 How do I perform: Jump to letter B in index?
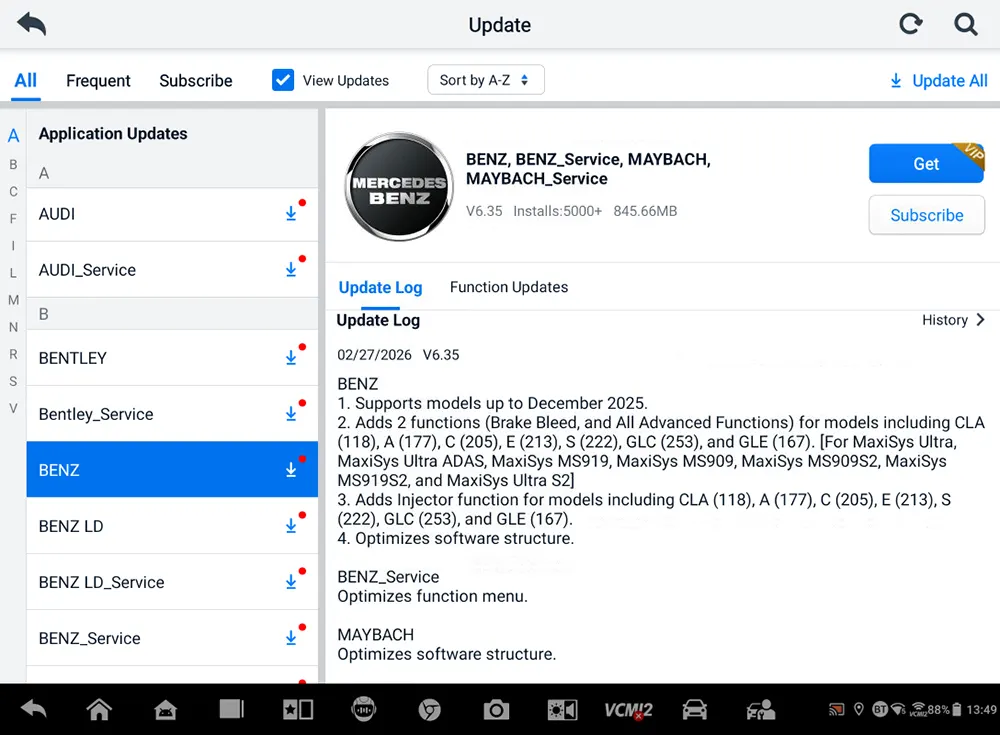(x=13, y=165)
